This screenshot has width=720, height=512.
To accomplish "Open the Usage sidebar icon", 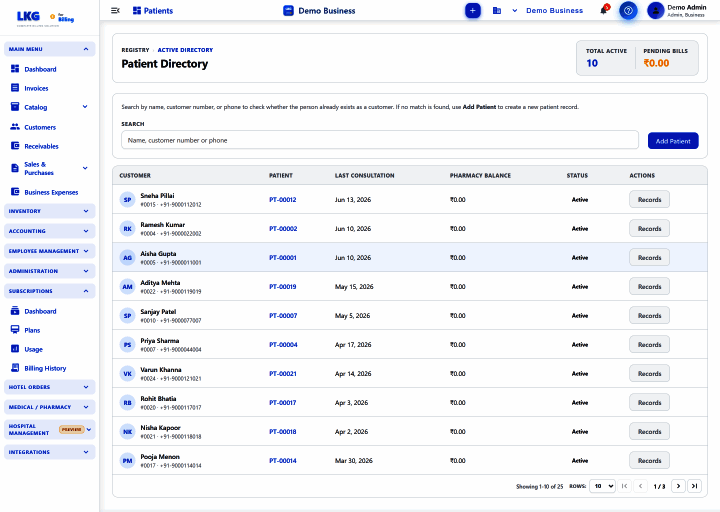I will click(x=15, y=349).
